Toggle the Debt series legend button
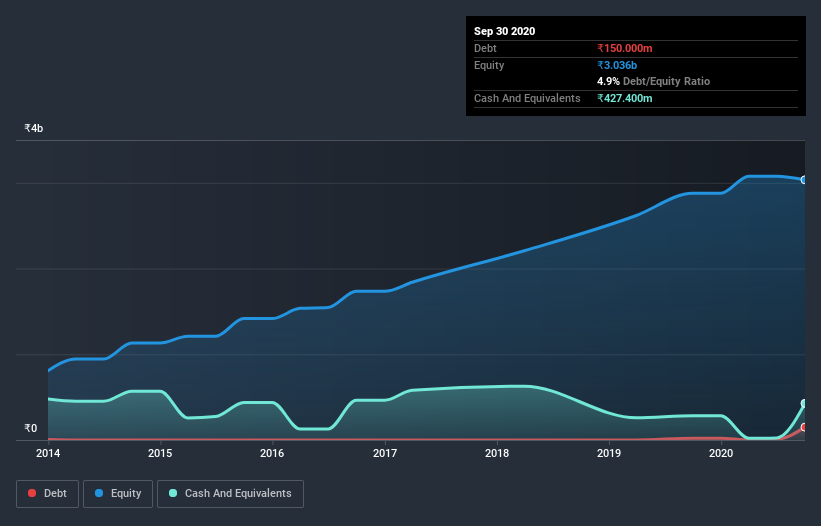 point(48,494)
